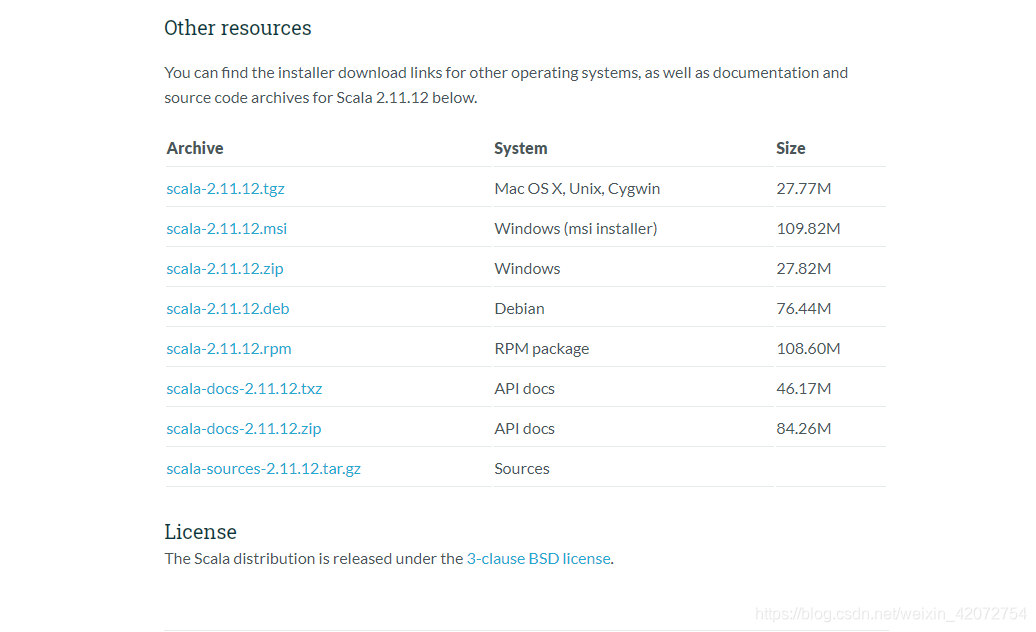Click the scala-2.11.12.zip download link
The width and height of the screenshot is (1036, 632).
click(x=225, y=269)
